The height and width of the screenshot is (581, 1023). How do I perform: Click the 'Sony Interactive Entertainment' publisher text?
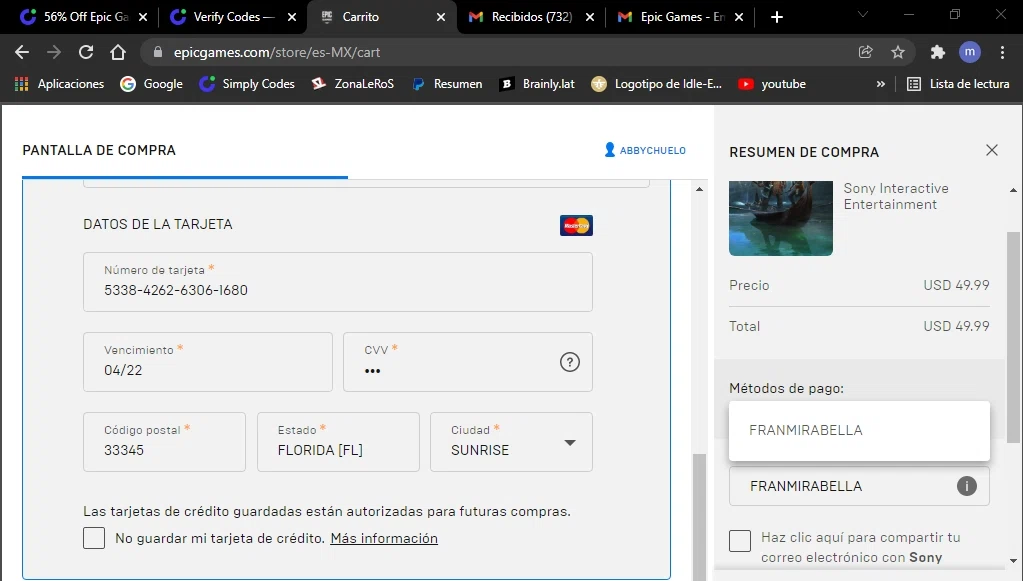click(x=896, y=196)
